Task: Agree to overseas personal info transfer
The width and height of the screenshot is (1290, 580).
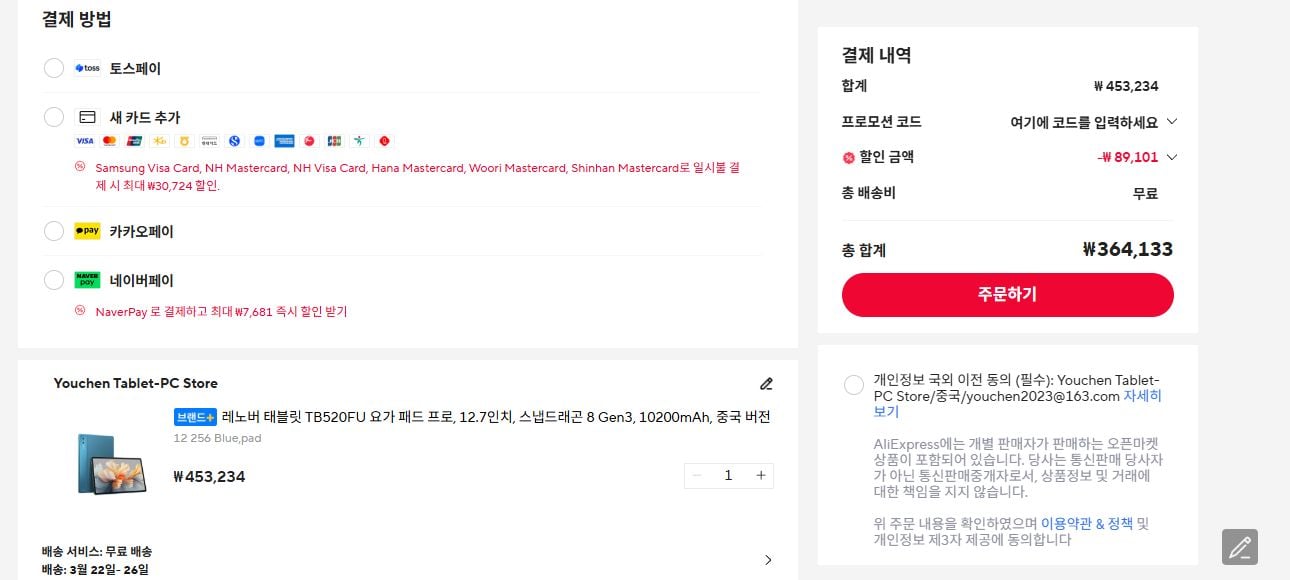Action: 854,385
